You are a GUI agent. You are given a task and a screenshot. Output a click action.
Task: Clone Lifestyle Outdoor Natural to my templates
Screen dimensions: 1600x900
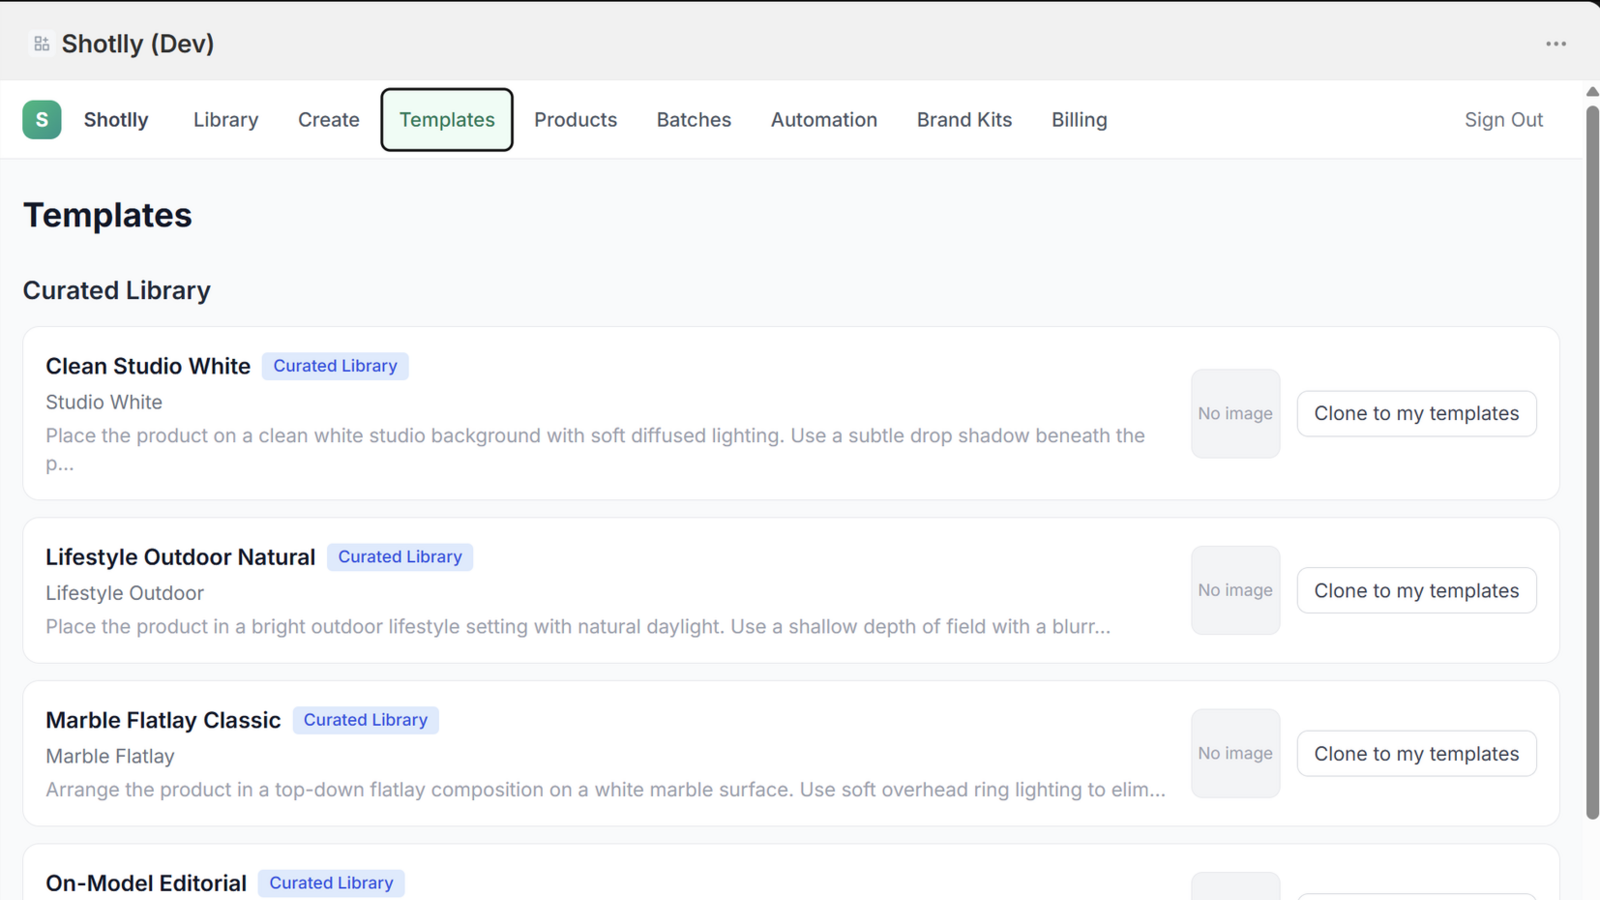1416,591
